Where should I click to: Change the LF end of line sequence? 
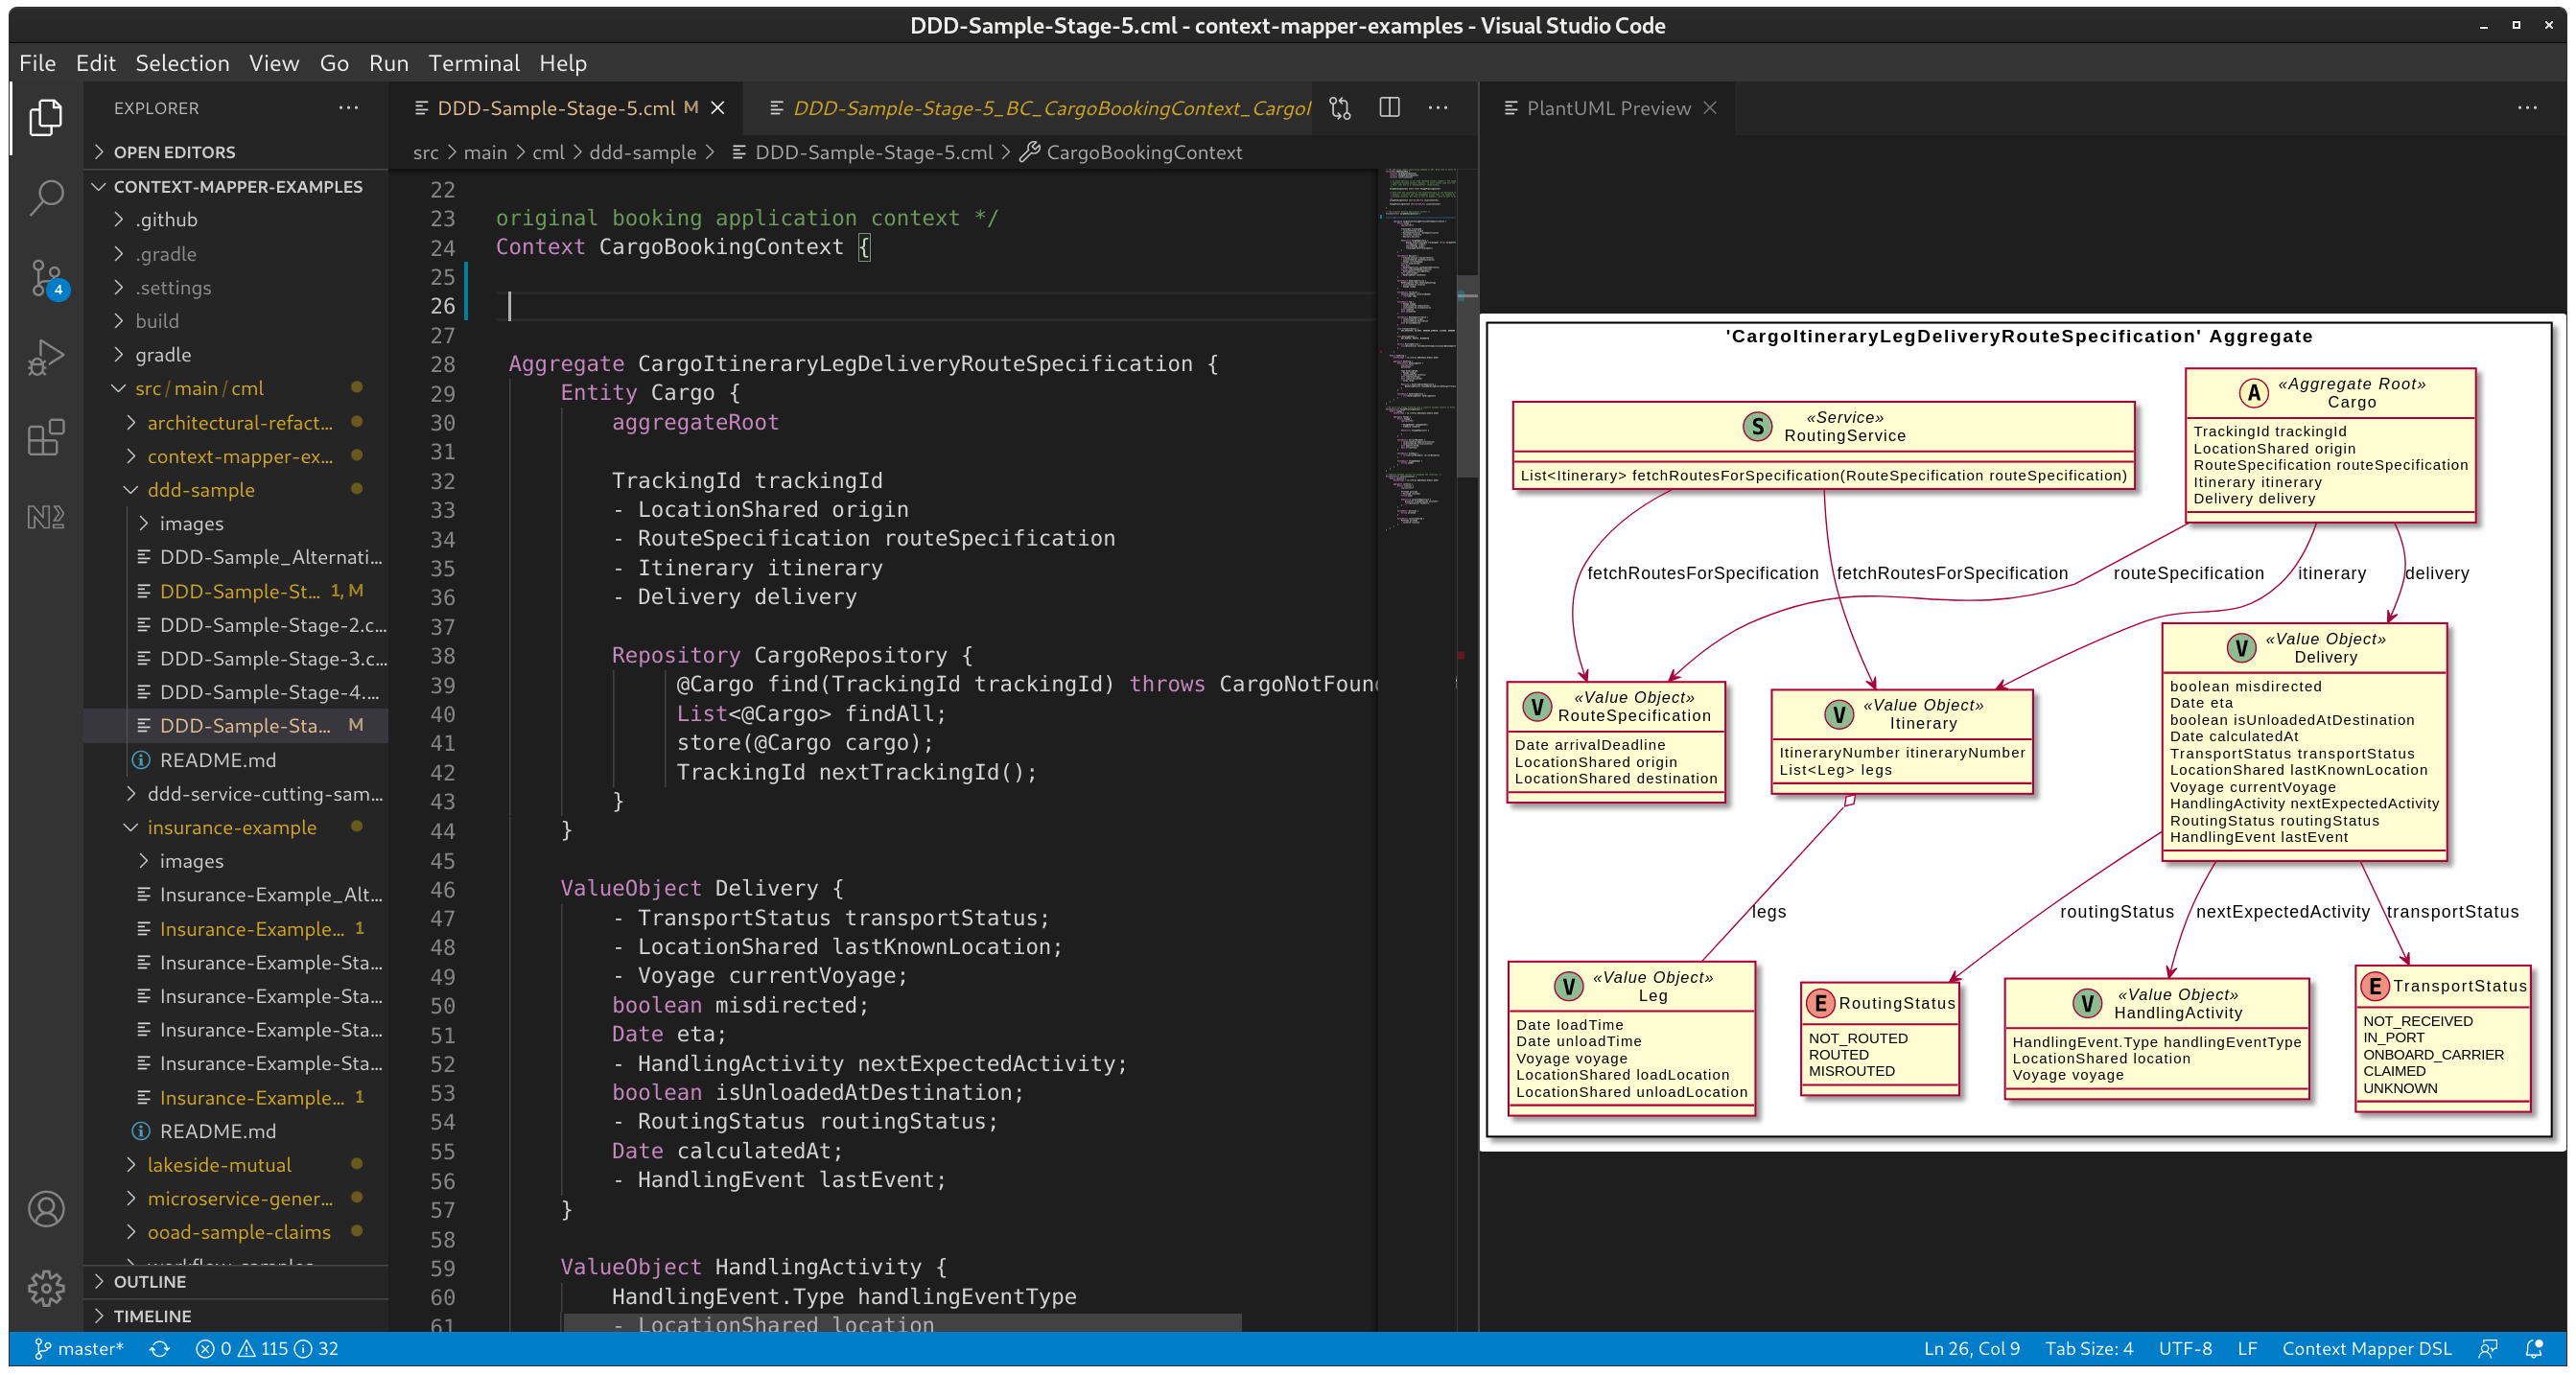click(x=2247, y=1348)
